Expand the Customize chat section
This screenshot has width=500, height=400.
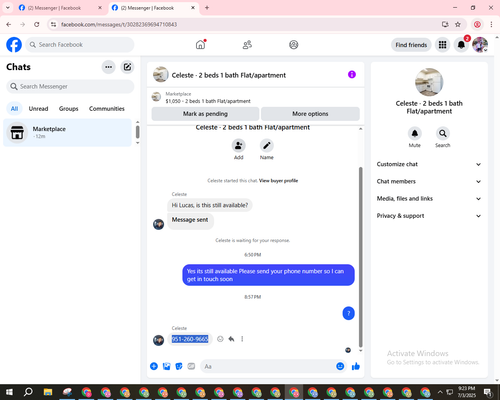point(429,164)
